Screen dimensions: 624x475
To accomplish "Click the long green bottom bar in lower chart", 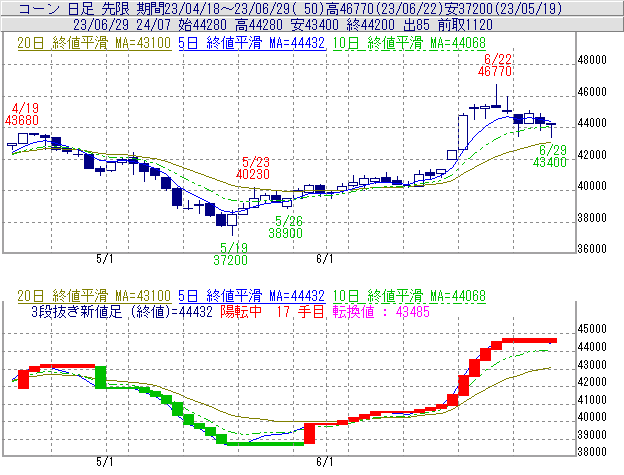I will (265, 444).
